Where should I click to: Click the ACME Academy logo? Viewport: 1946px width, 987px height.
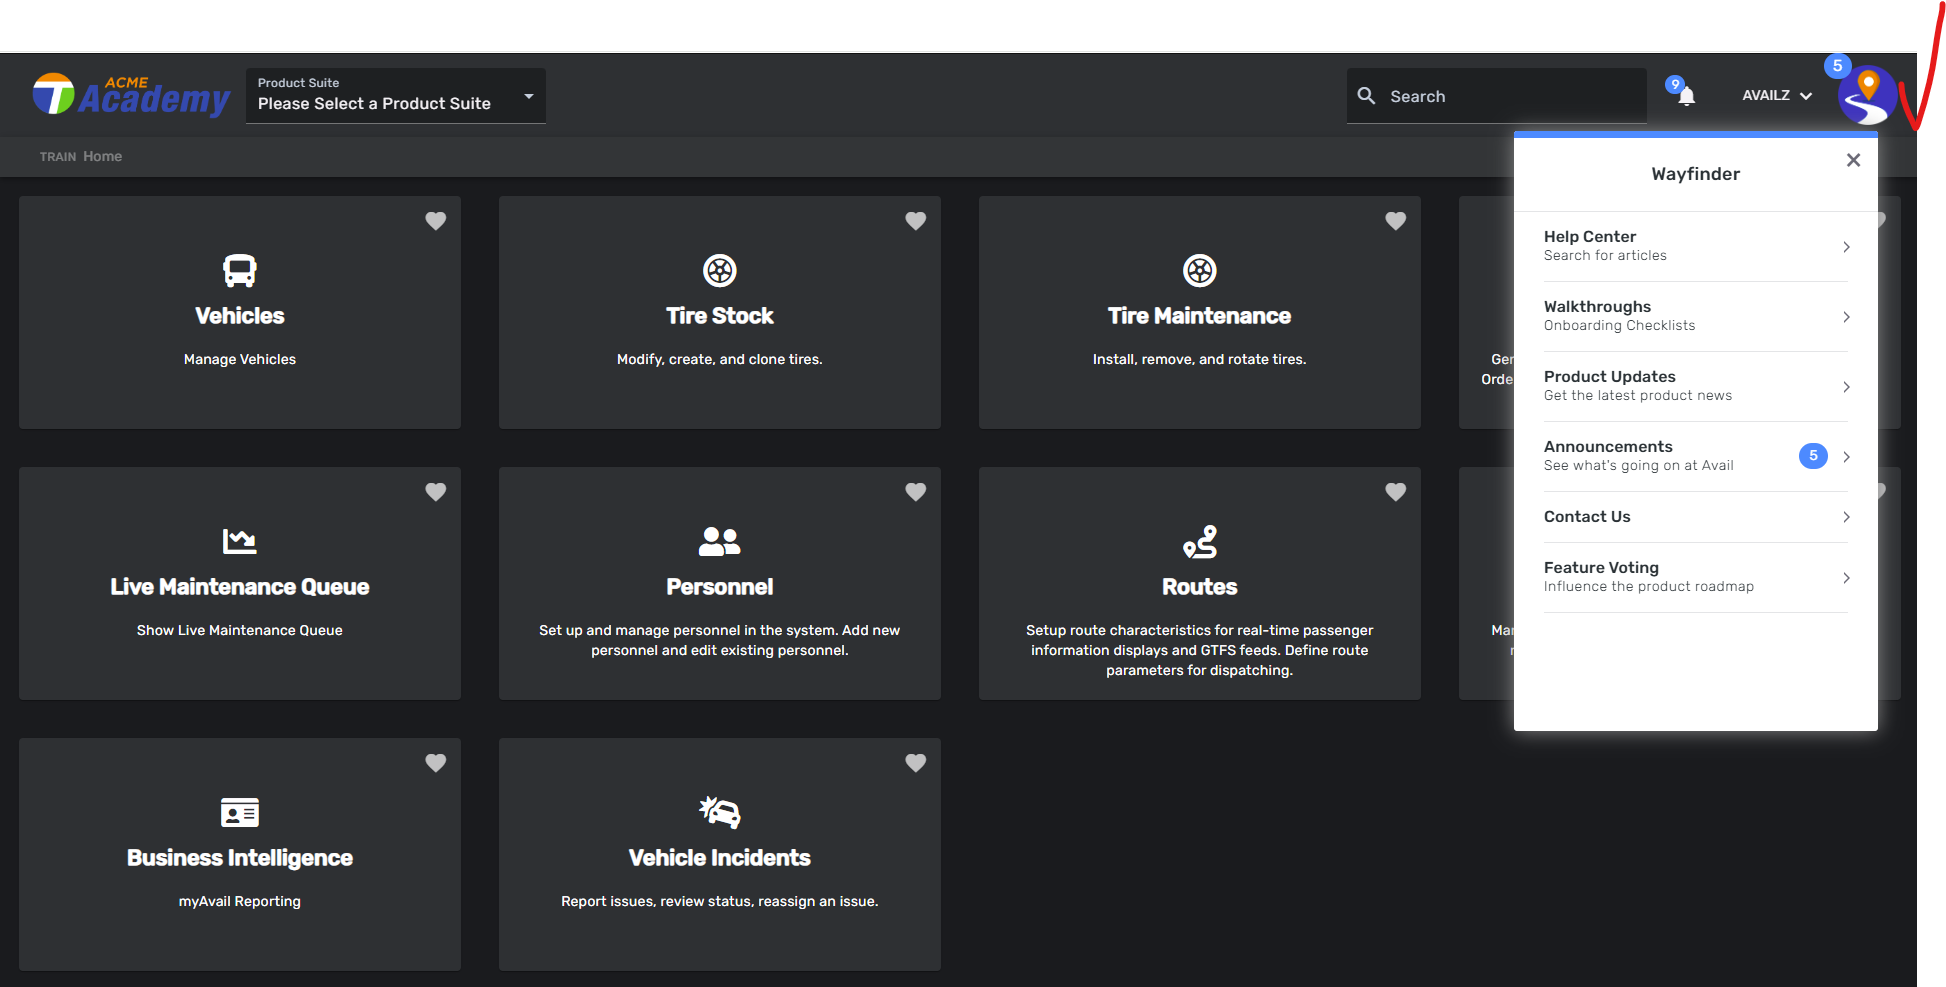click(x=132, y=95)
